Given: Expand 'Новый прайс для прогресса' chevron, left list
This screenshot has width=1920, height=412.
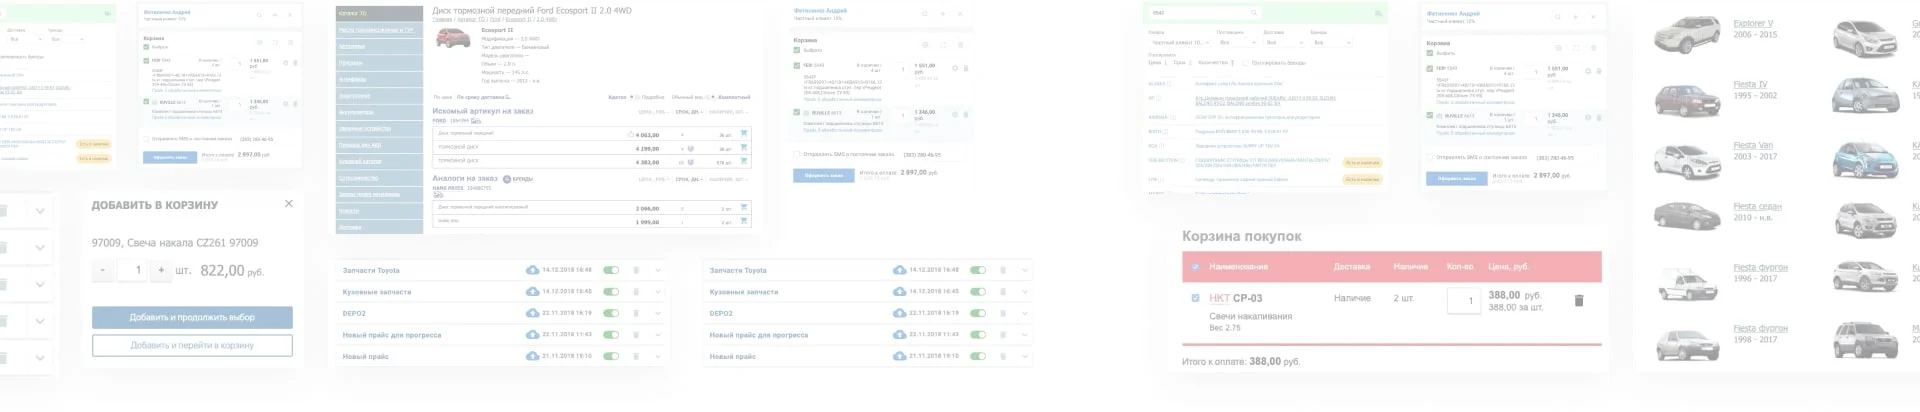Looking at the screenshot, I should tap(658, 335).
